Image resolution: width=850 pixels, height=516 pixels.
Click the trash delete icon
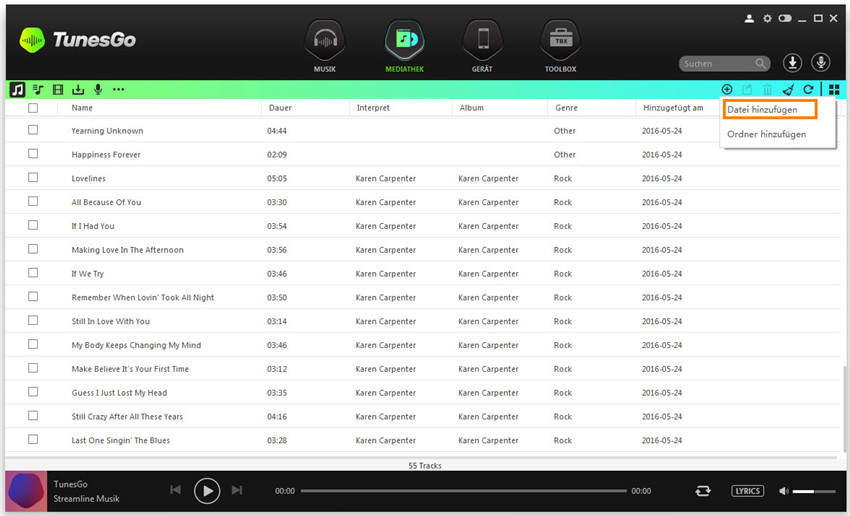[768, 89]
